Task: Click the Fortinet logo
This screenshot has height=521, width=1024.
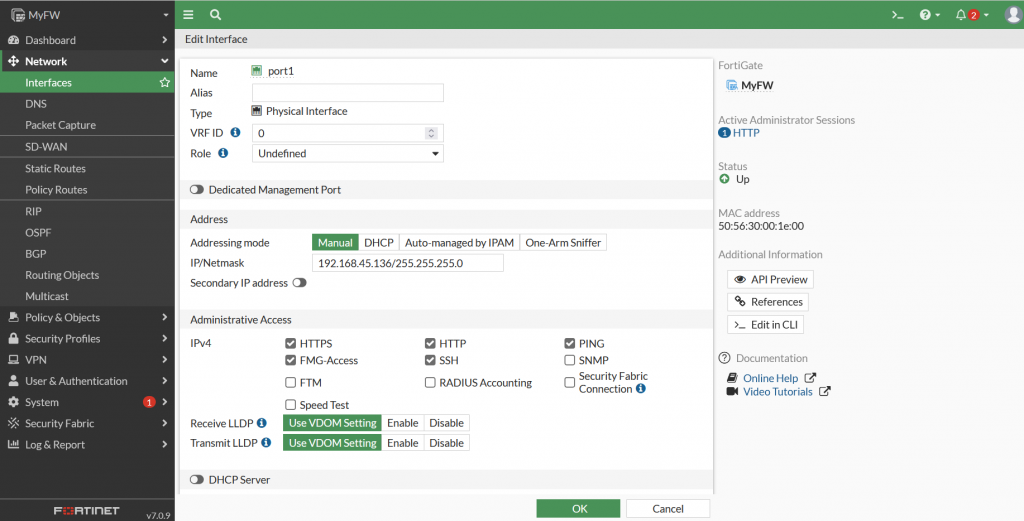Action: (87, 511)
